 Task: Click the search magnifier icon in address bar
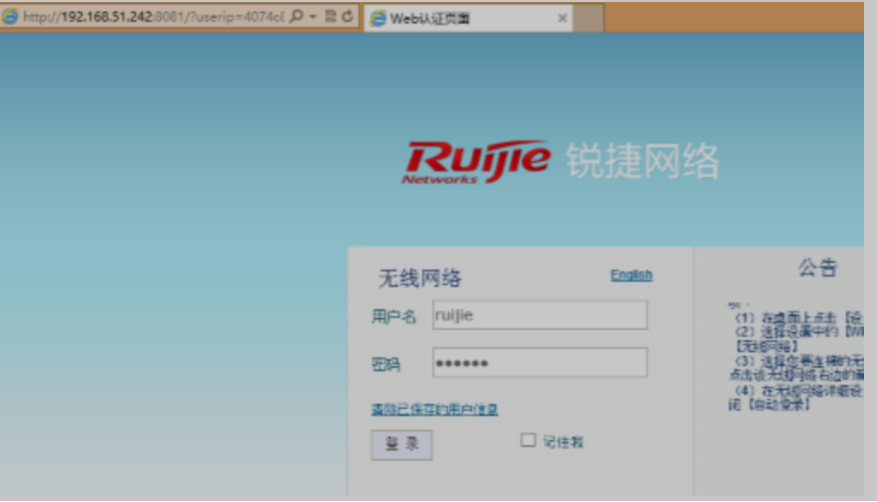point(296,16)
